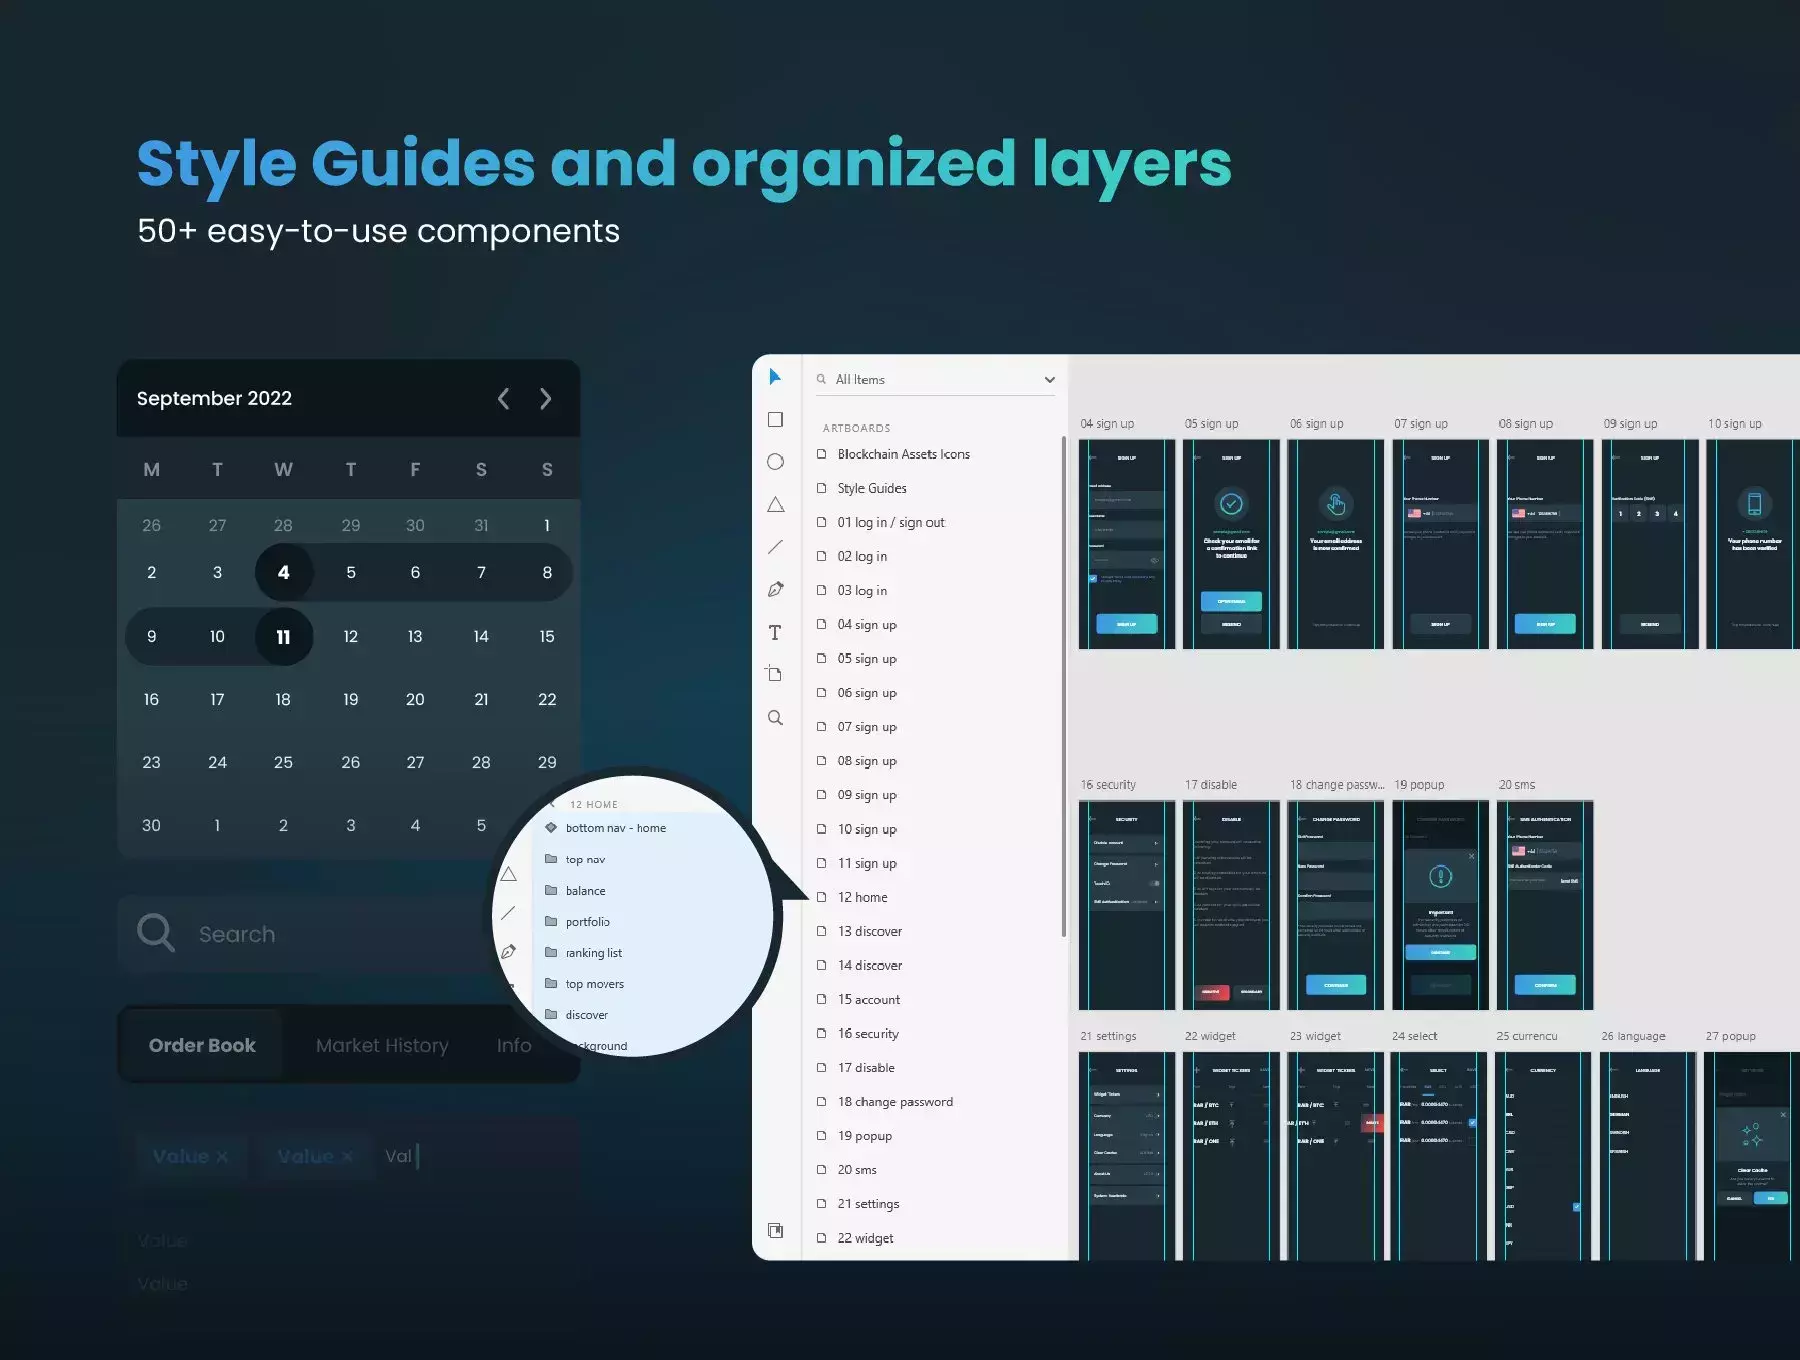
Task: Select the Ellipse tool
Action: [x=775, y=462]
